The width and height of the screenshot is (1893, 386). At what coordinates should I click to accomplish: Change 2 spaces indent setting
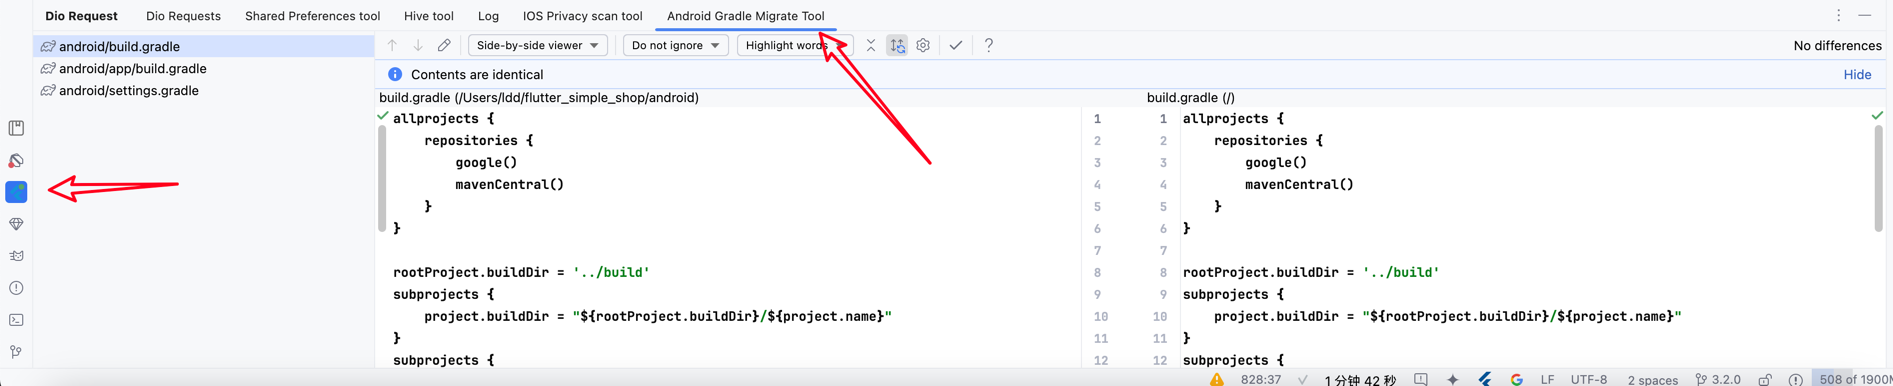pyautogui.click(x=1652, y=379)
